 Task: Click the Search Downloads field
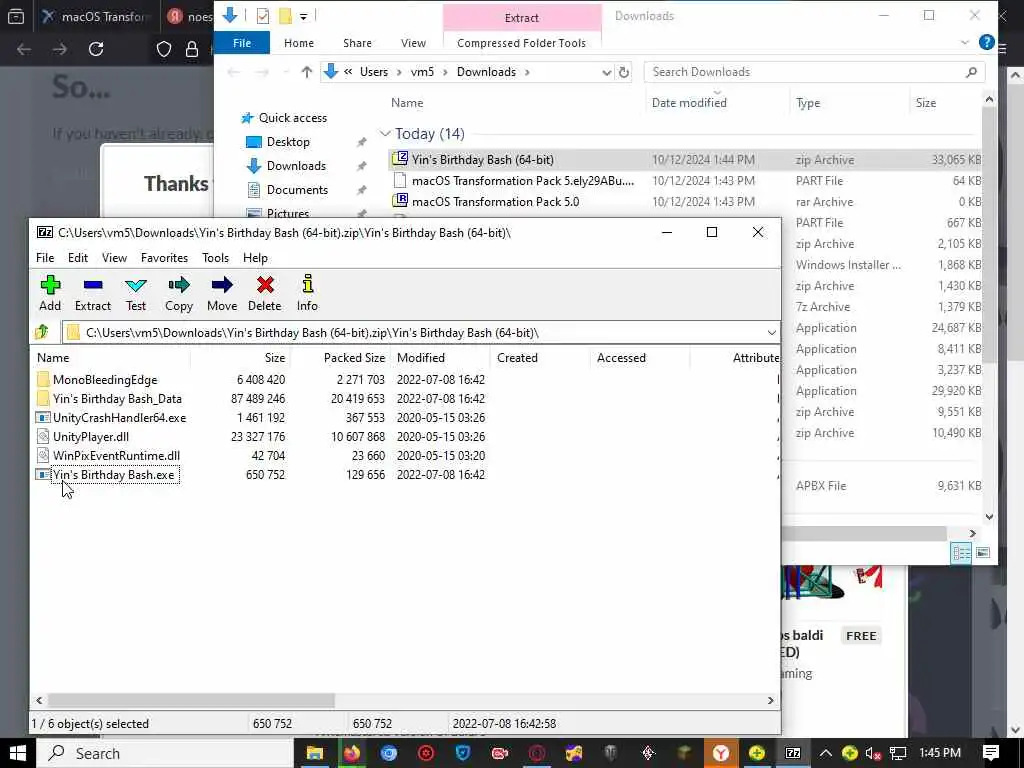tap(814, 72)
